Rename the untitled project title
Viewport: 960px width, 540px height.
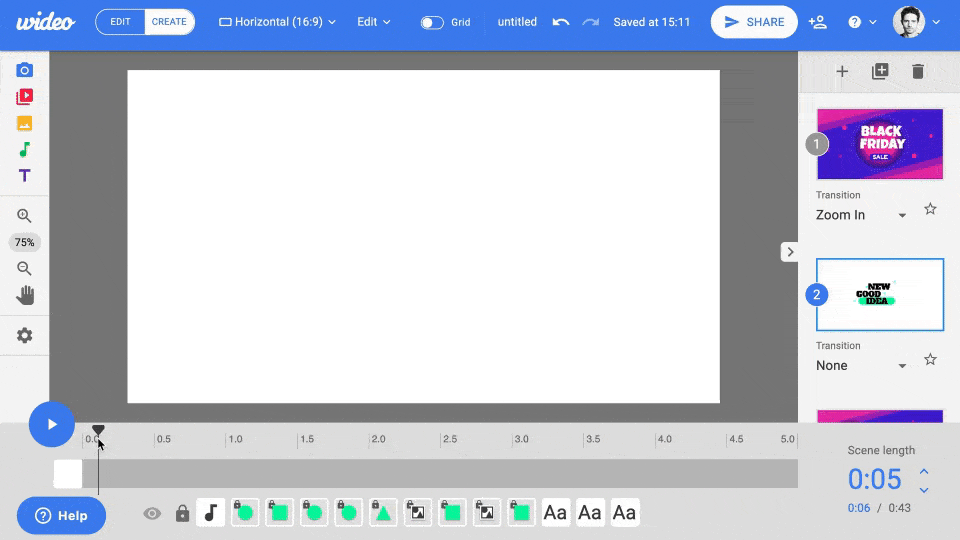(x=517, y=22)
